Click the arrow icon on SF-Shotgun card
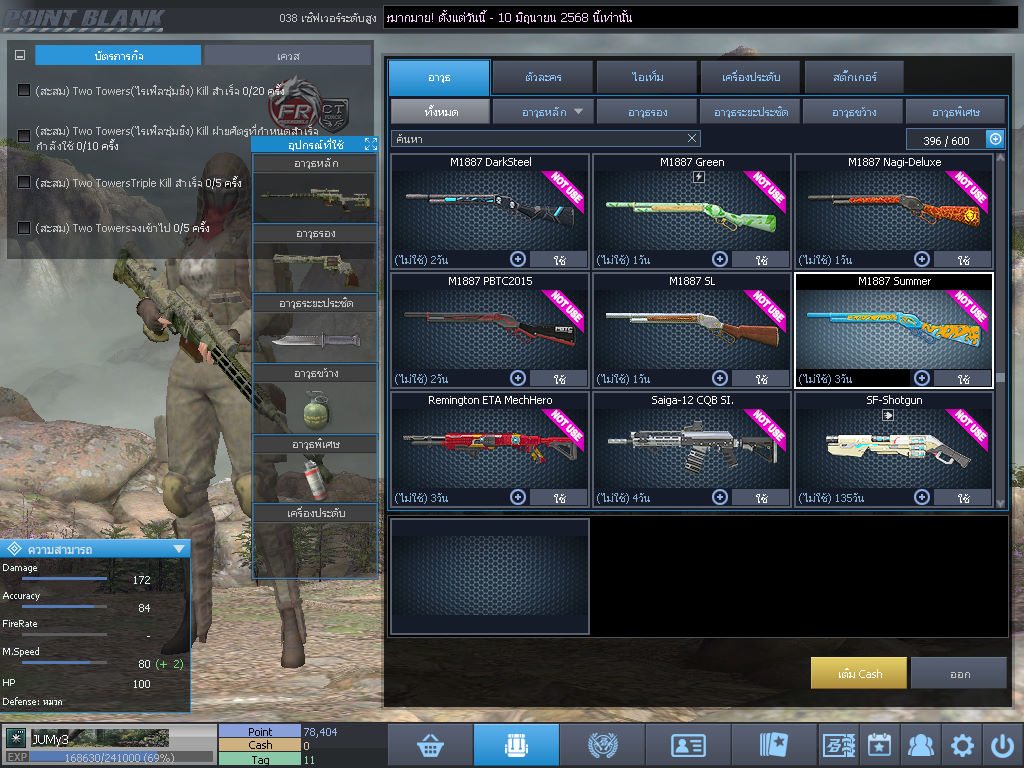1024x768 pixels. coord(888,415)
